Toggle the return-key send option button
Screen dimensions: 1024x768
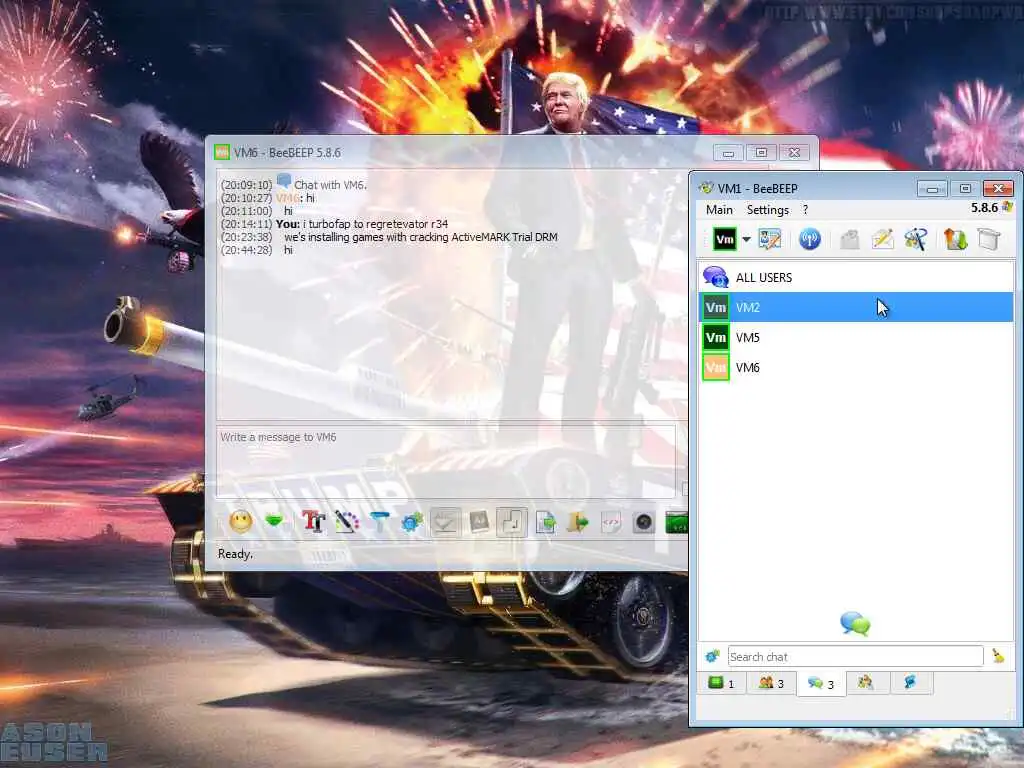point(511,522)
